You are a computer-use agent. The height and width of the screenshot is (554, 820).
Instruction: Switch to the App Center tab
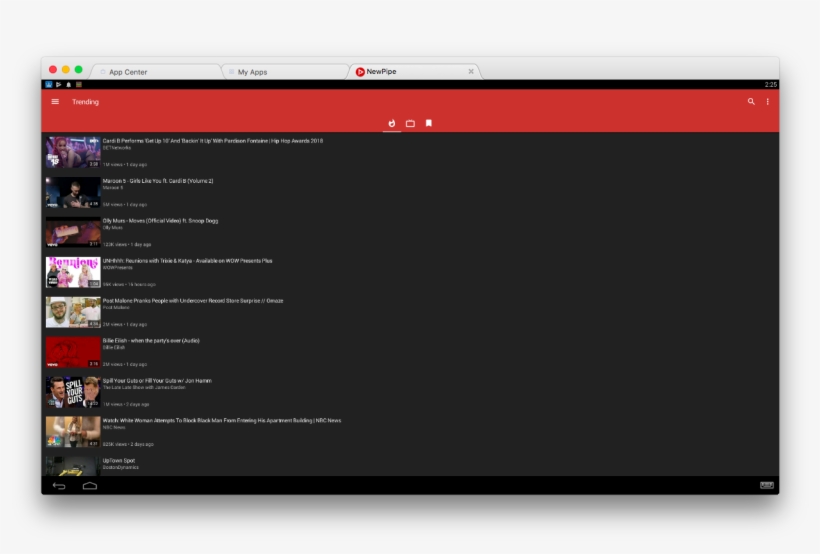point(156,72)
